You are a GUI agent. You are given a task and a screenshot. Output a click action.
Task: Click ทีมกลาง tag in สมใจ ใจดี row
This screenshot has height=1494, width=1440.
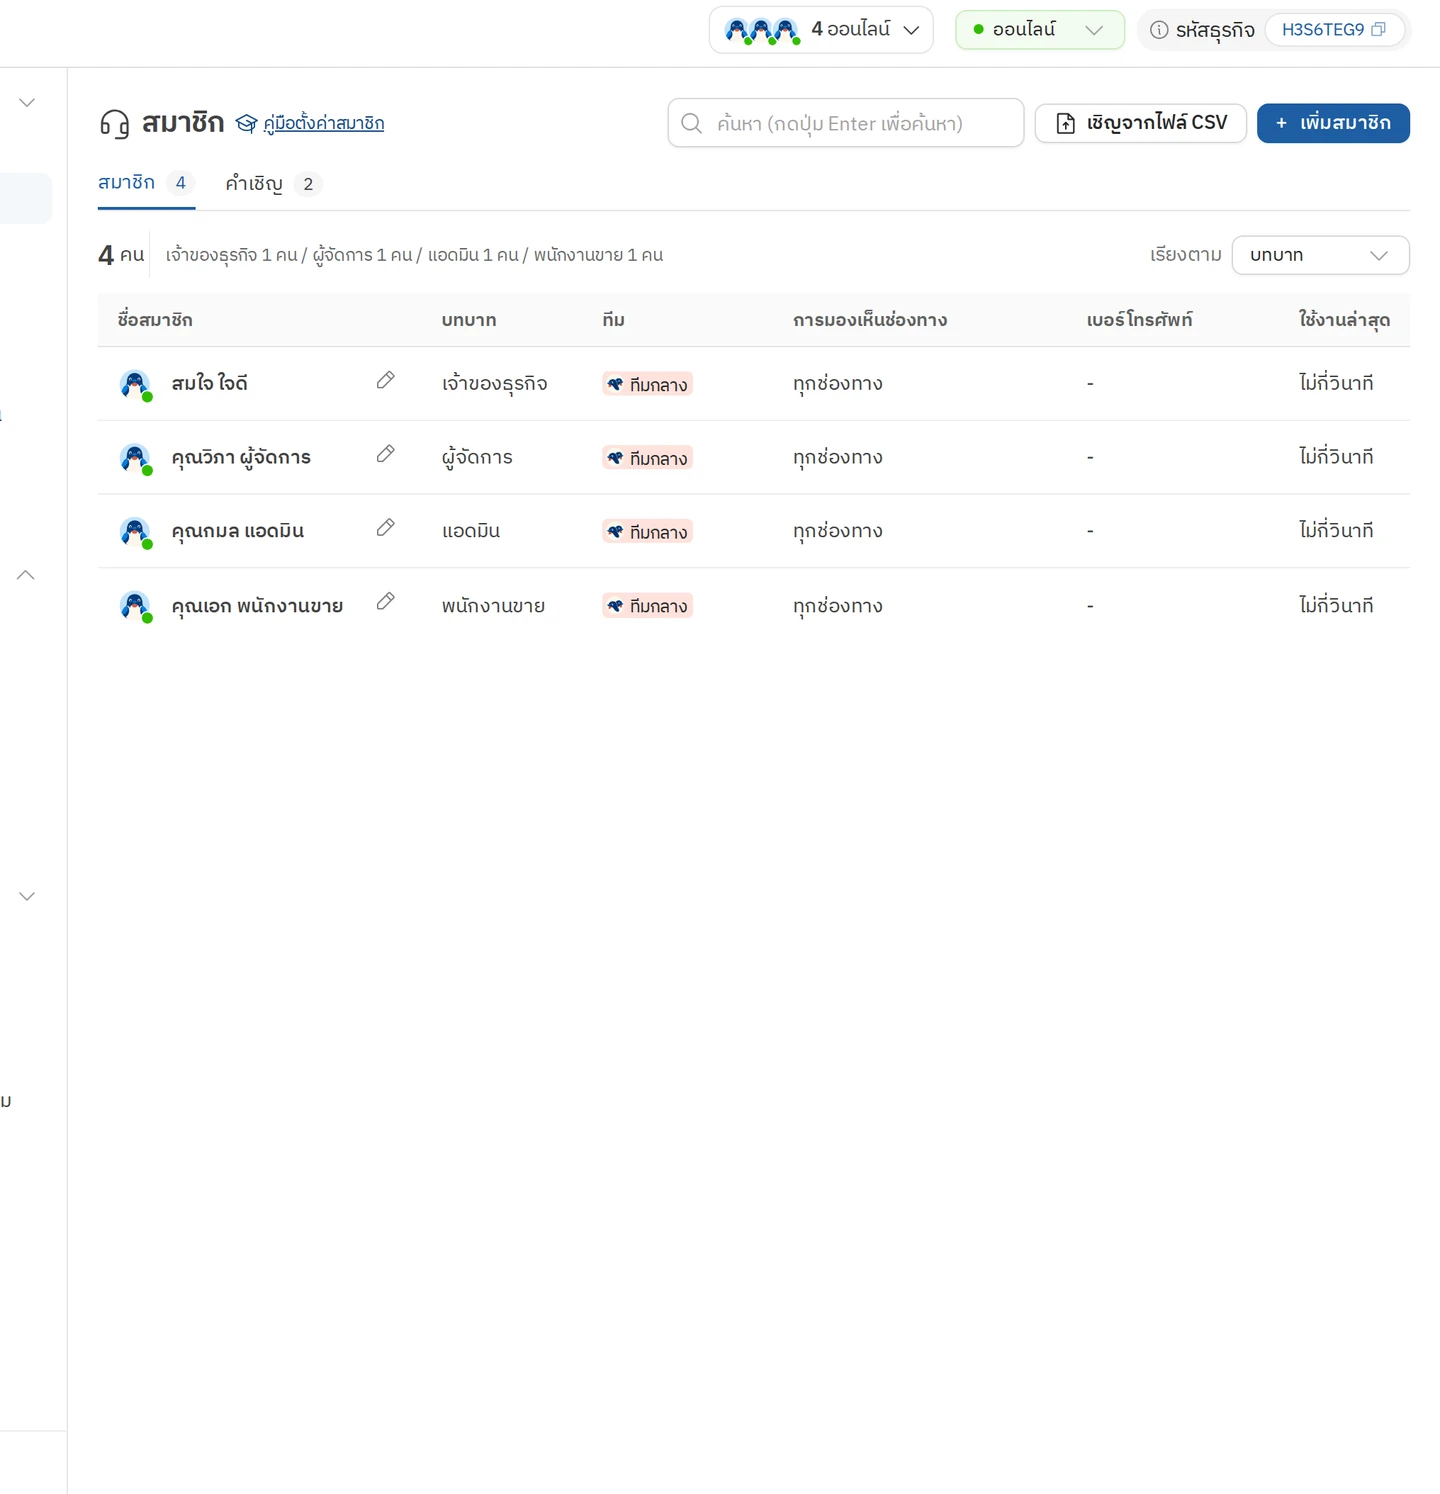tap(647, 384)
